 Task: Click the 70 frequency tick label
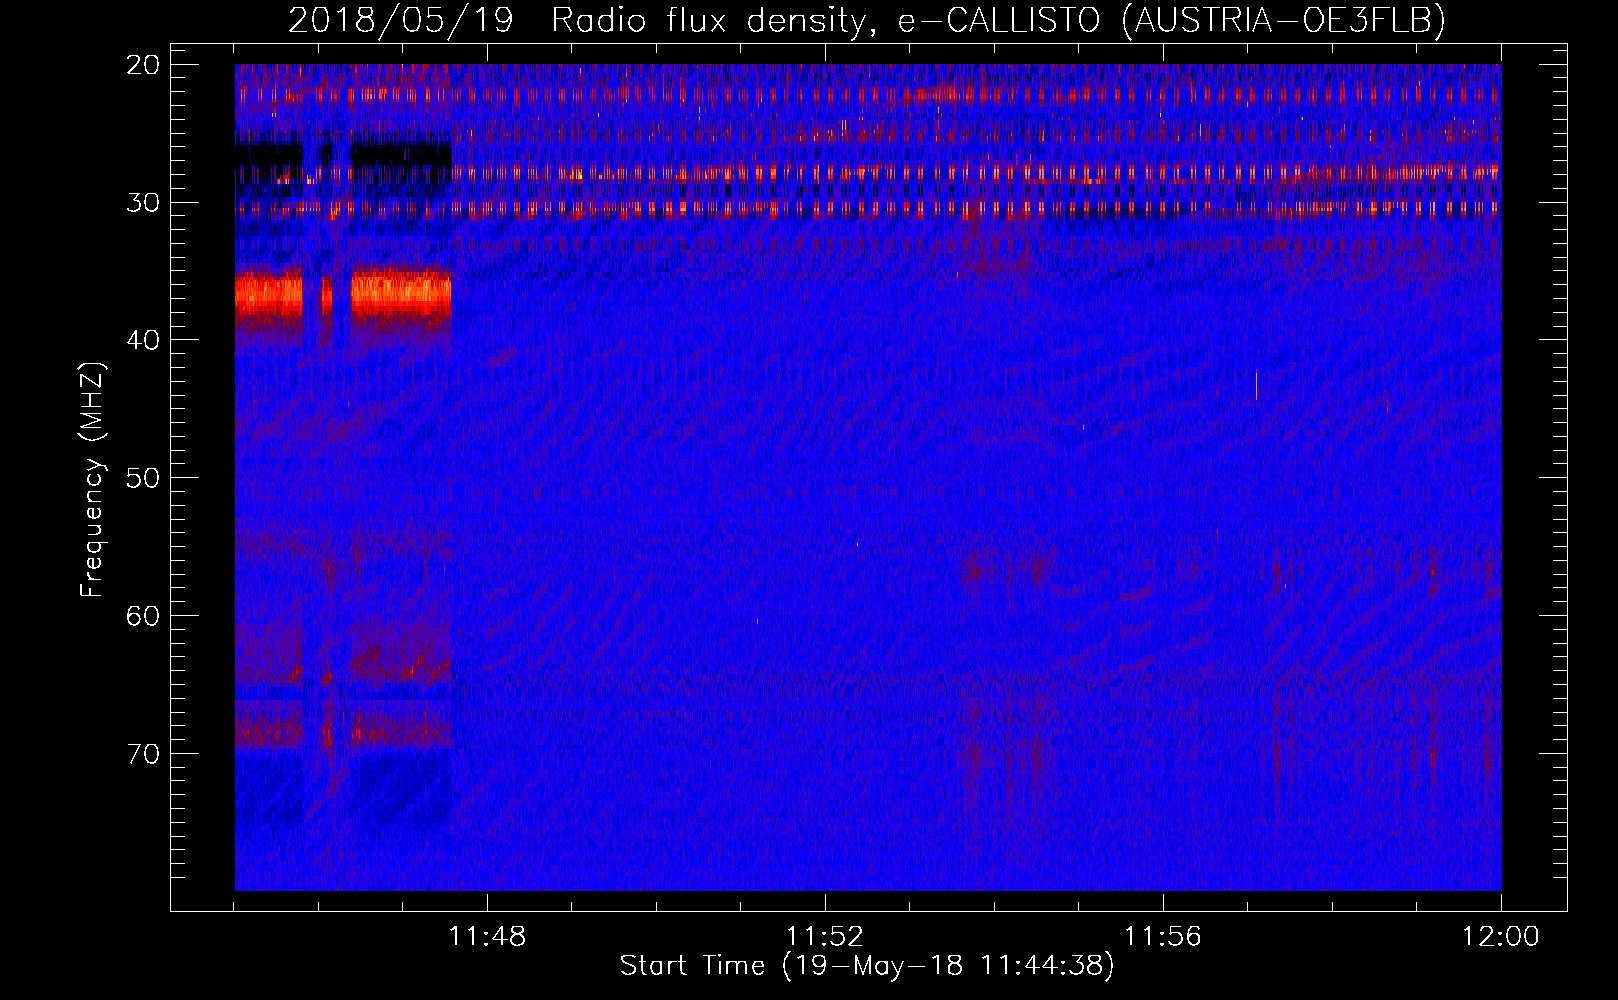(143, 753)
